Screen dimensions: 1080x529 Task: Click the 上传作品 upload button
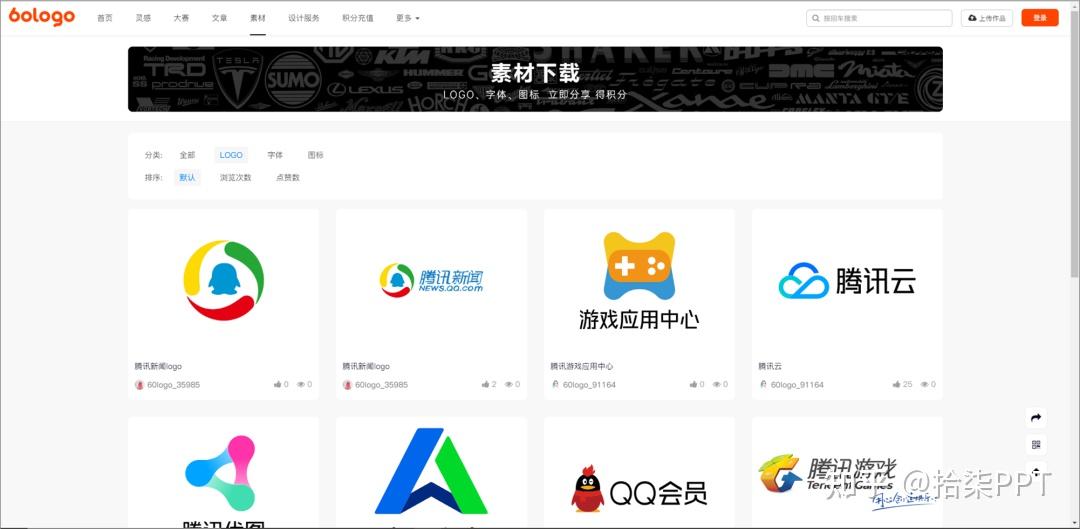coord(986,18)
